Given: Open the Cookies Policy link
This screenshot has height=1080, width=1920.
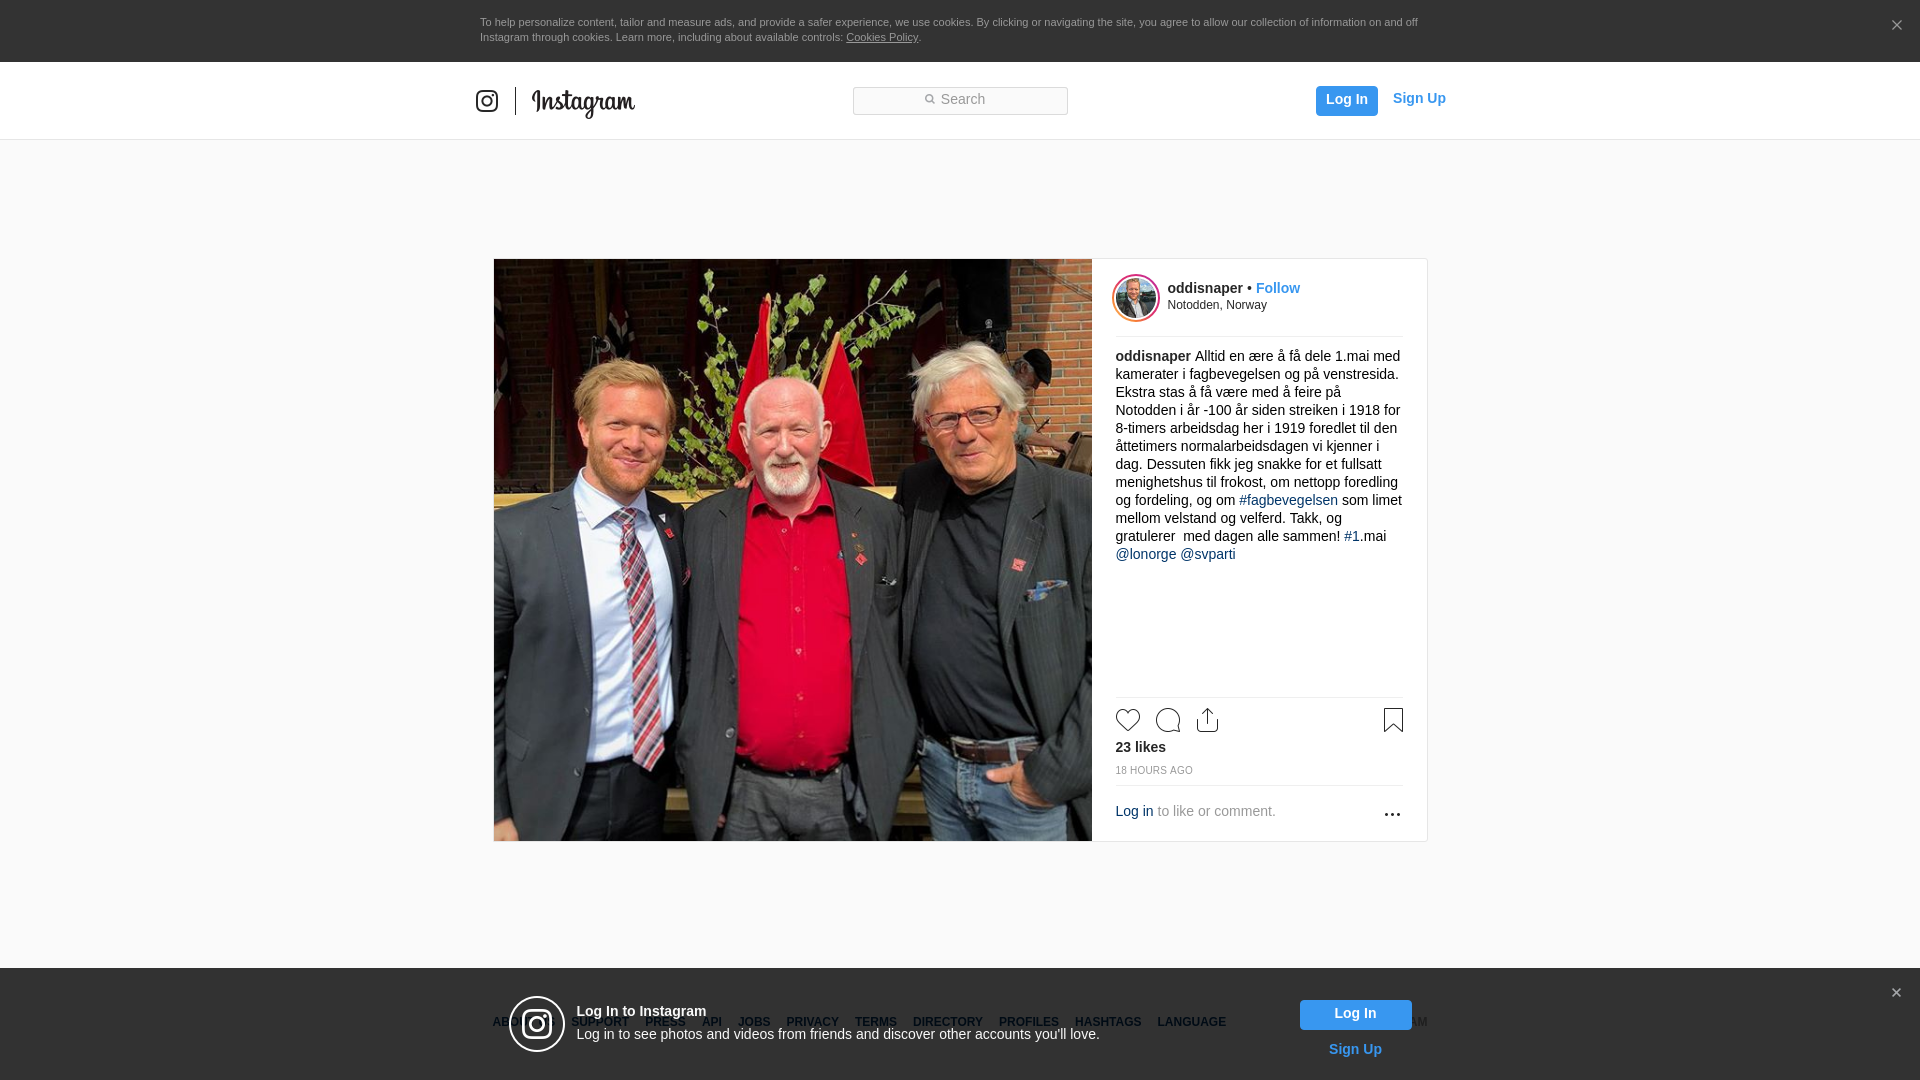Looking at the screenshot, I should (x=882, y=37).
